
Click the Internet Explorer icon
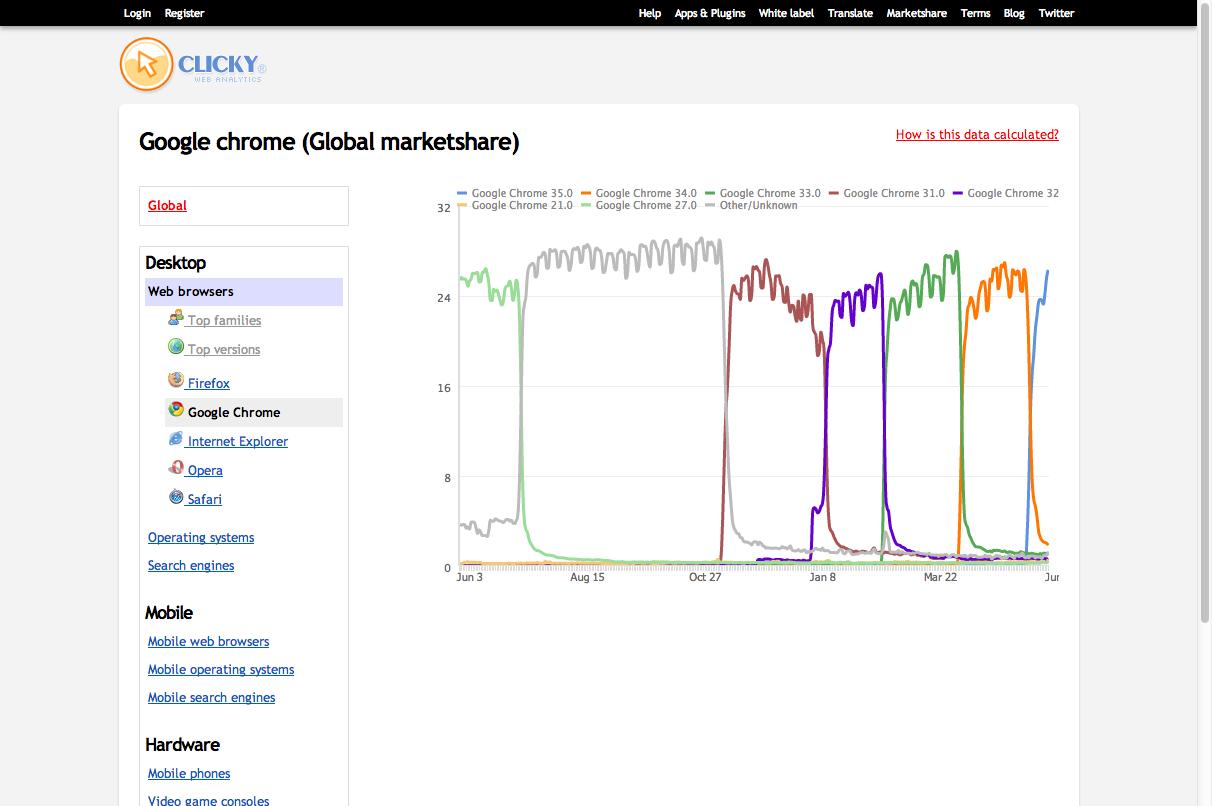pos(176,439)
